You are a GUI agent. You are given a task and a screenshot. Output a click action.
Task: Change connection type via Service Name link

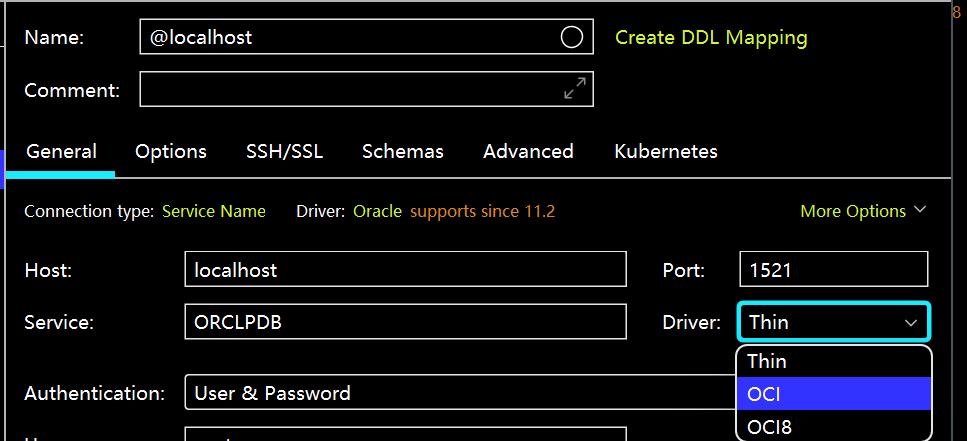(x=214, y=212)
